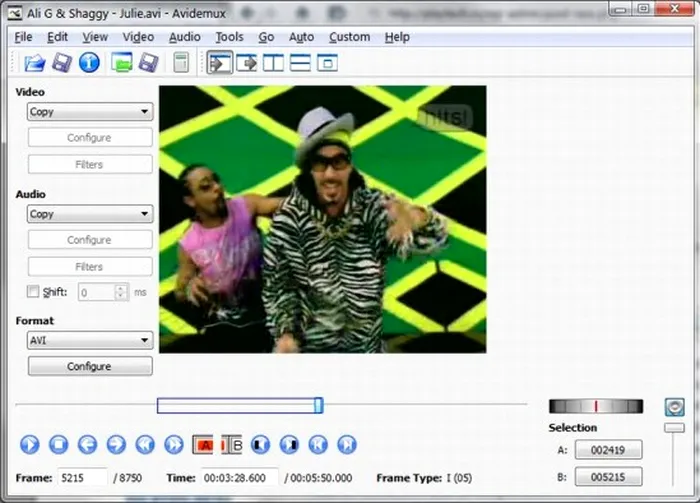Switch to output view mode button
700x503 pixels.
[x=246, y=63]
